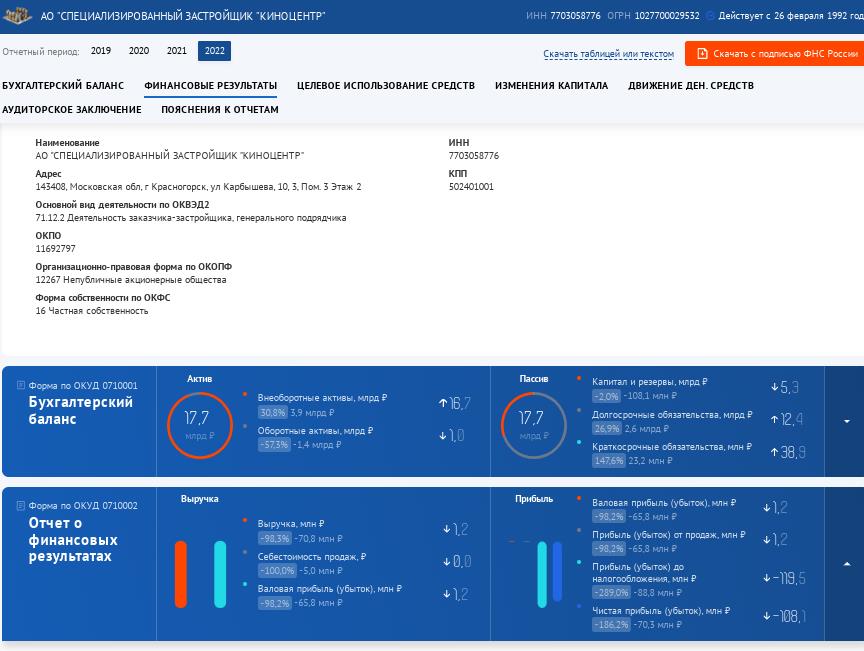Click the Выручка, млн ₽ label
Image resolution: width=864 pixels, height=651 pixels.
tap(291, 524)
